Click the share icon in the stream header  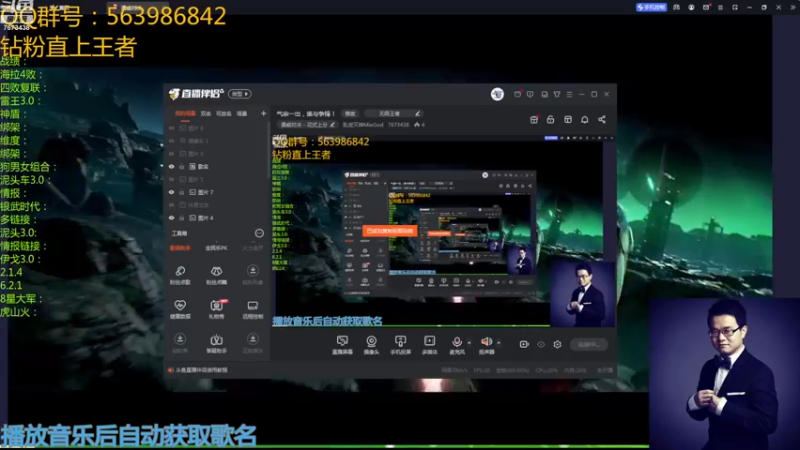[x=602, y=119]
